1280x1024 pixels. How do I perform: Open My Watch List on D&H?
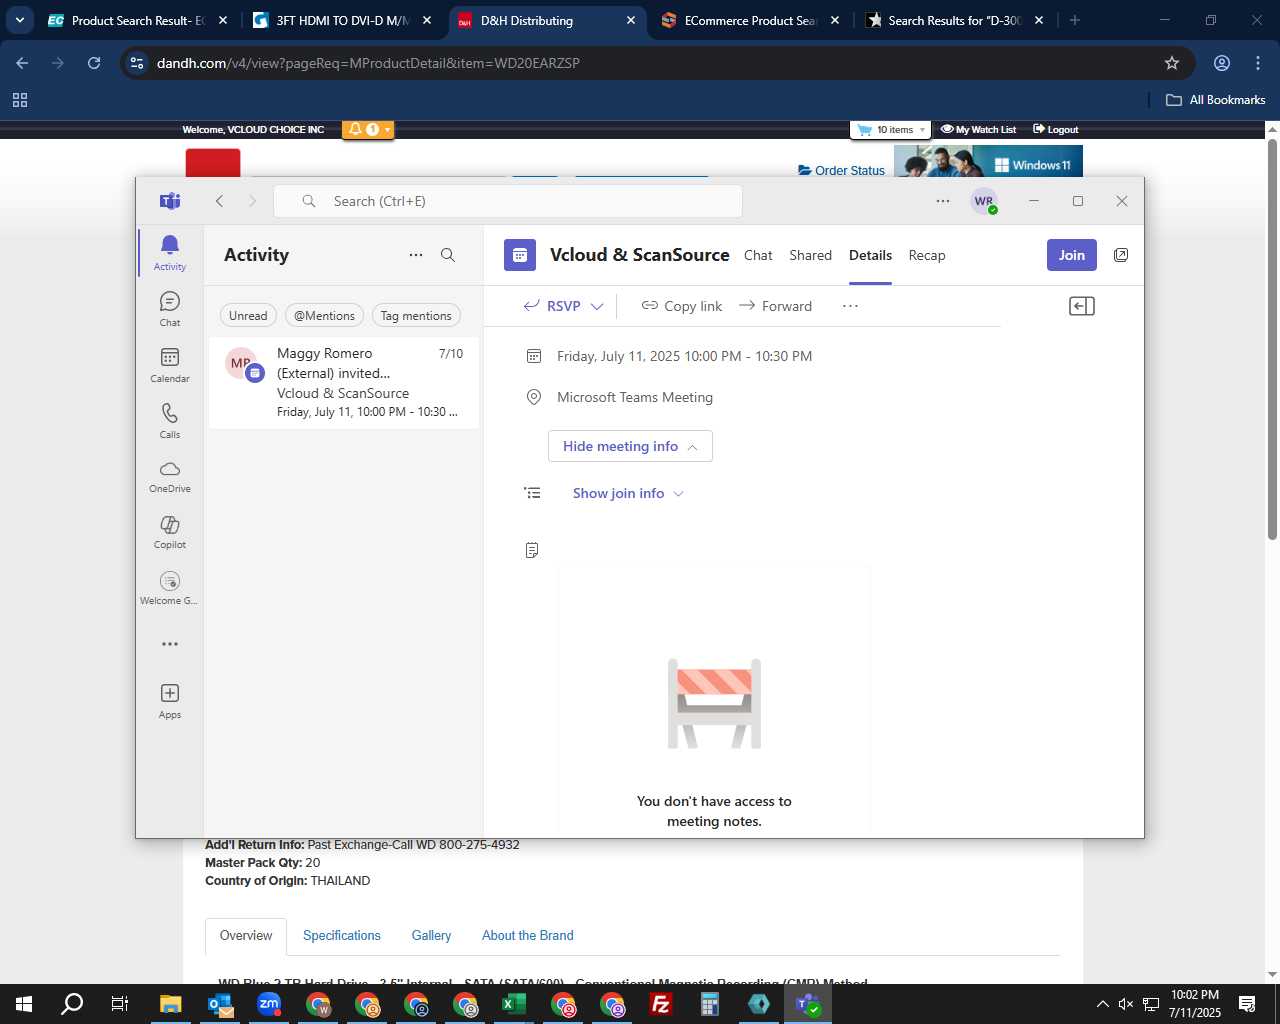tap(978, 129)
